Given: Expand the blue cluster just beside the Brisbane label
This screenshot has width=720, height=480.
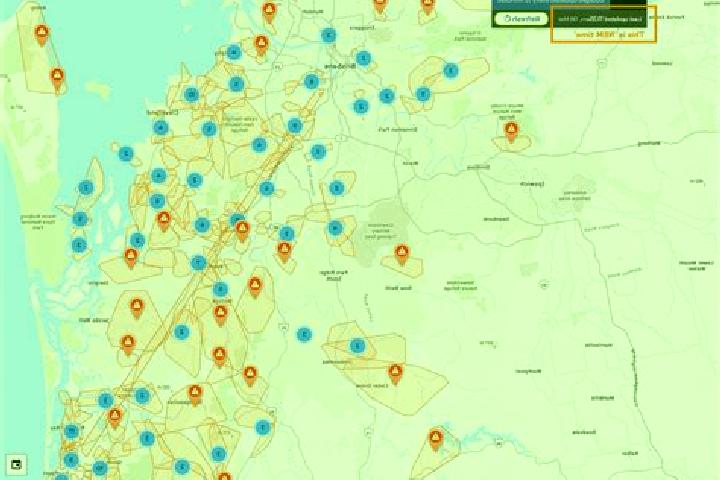Looking at the screenshot, I should [x=364, y=58].
